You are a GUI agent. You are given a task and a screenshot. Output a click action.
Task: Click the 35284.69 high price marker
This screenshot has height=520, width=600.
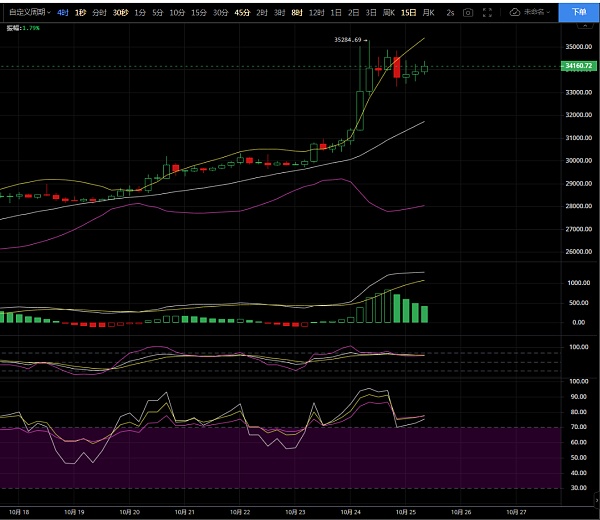(348, 40)
